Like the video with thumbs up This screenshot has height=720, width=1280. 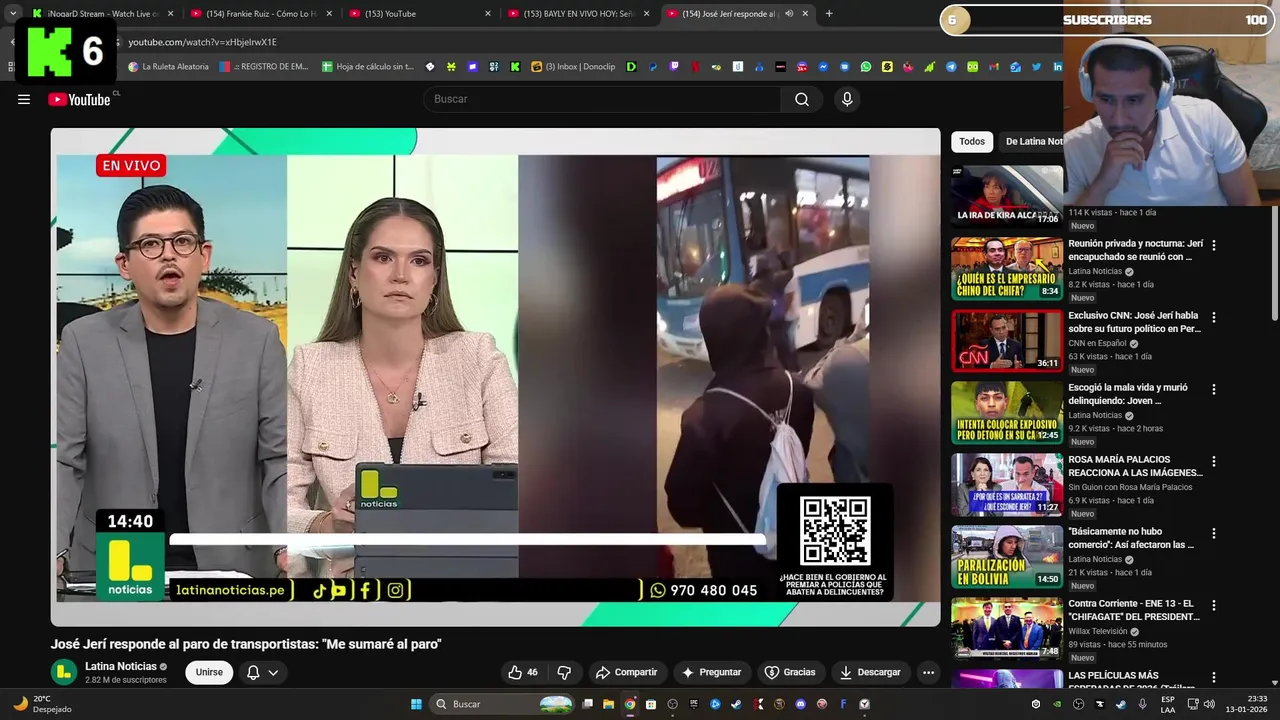point(522,672)
